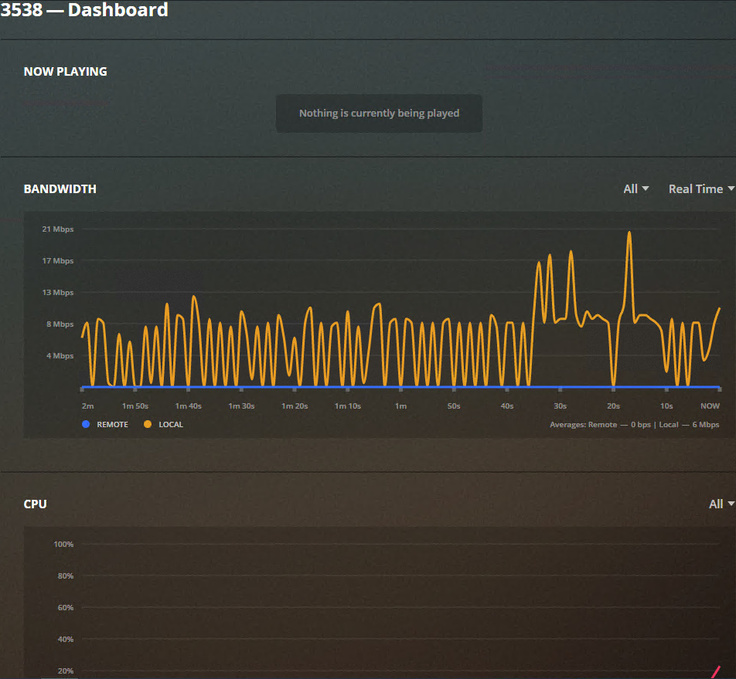Click the '13 Mbps' axis label

click(x=58, y=292)
